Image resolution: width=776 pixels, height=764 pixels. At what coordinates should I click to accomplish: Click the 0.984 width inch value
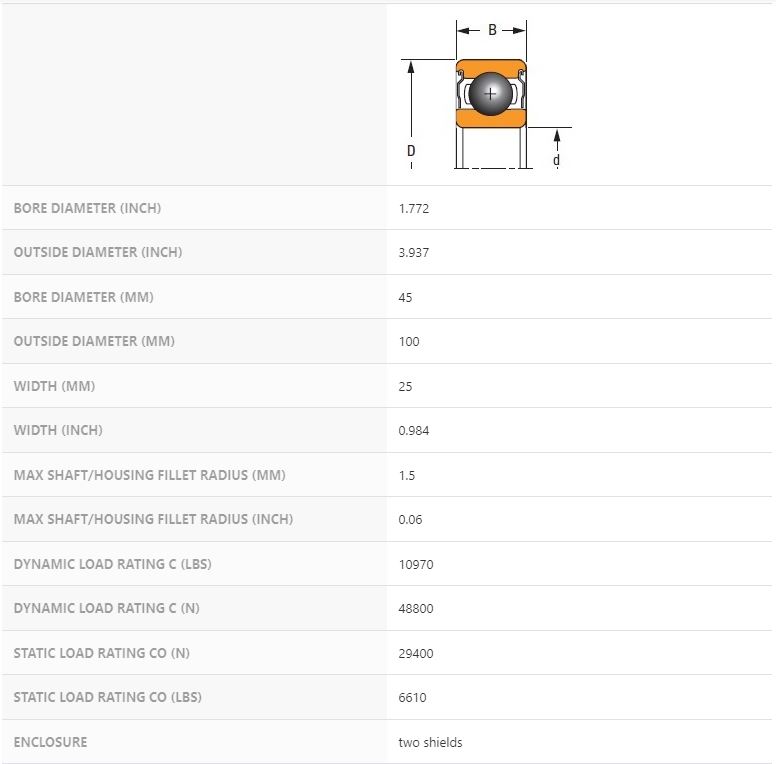[x=414, y=430]
